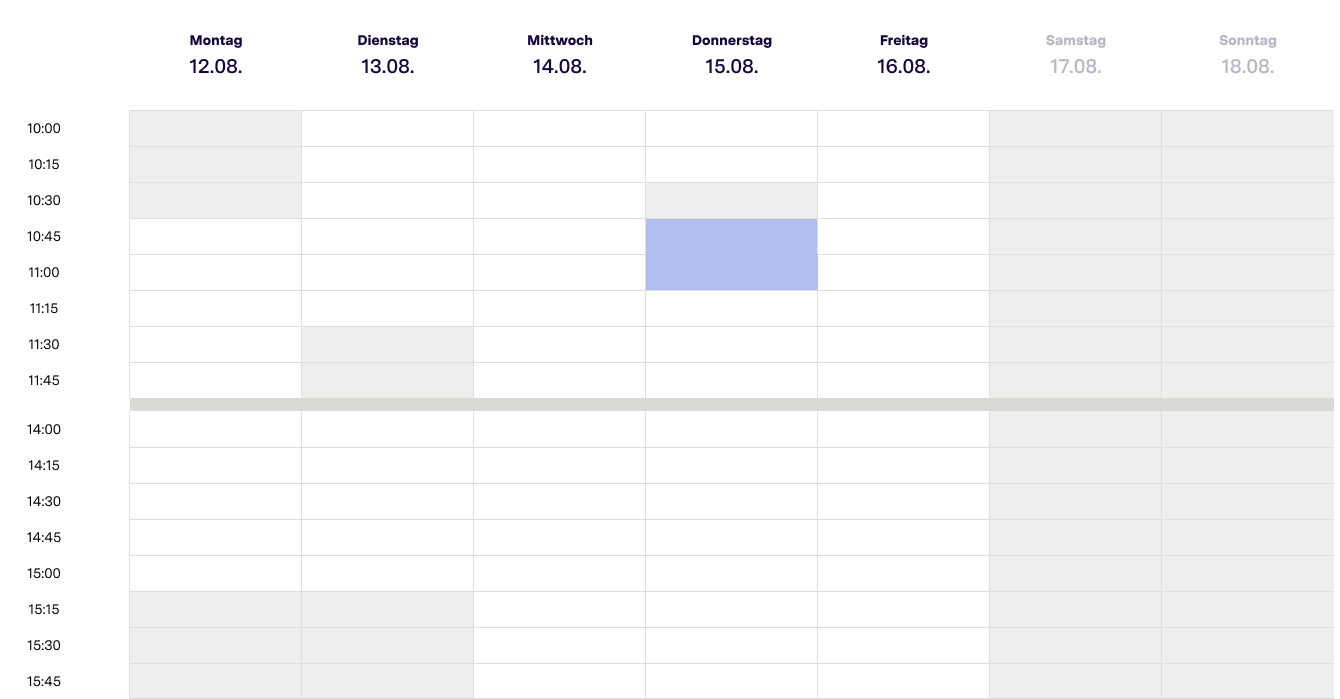
Task: Click the greyed Dienstag 11:30 blocked slot
Action: [388, 345]
